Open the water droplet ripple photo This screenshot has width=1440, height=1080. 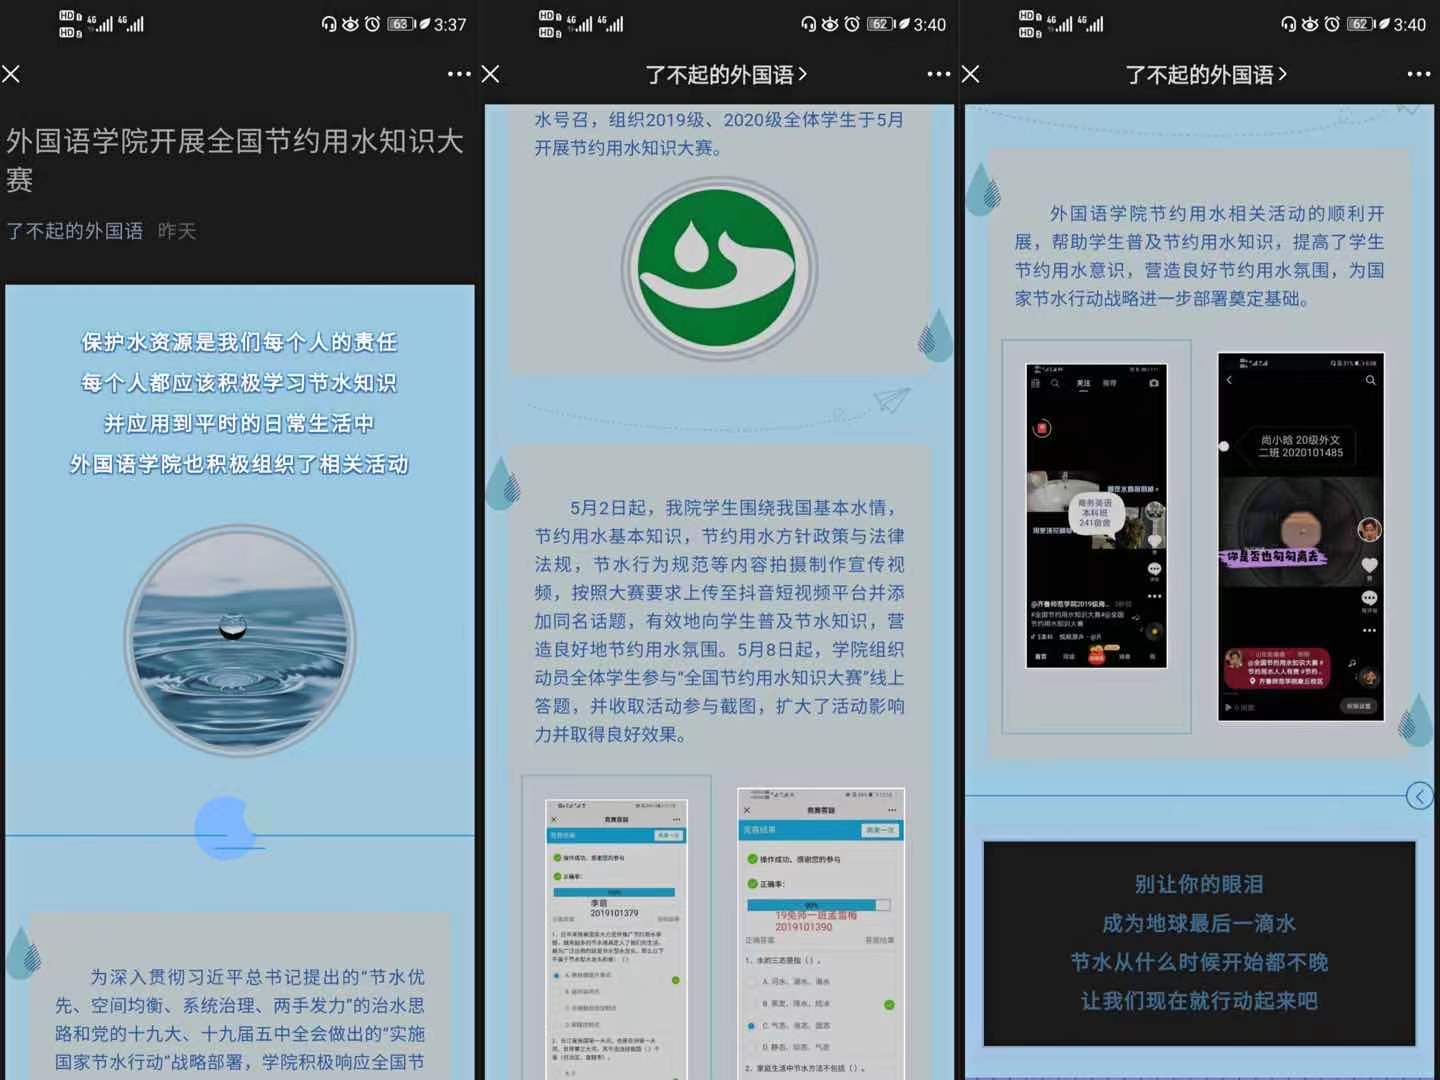click(x=240, y=639)
